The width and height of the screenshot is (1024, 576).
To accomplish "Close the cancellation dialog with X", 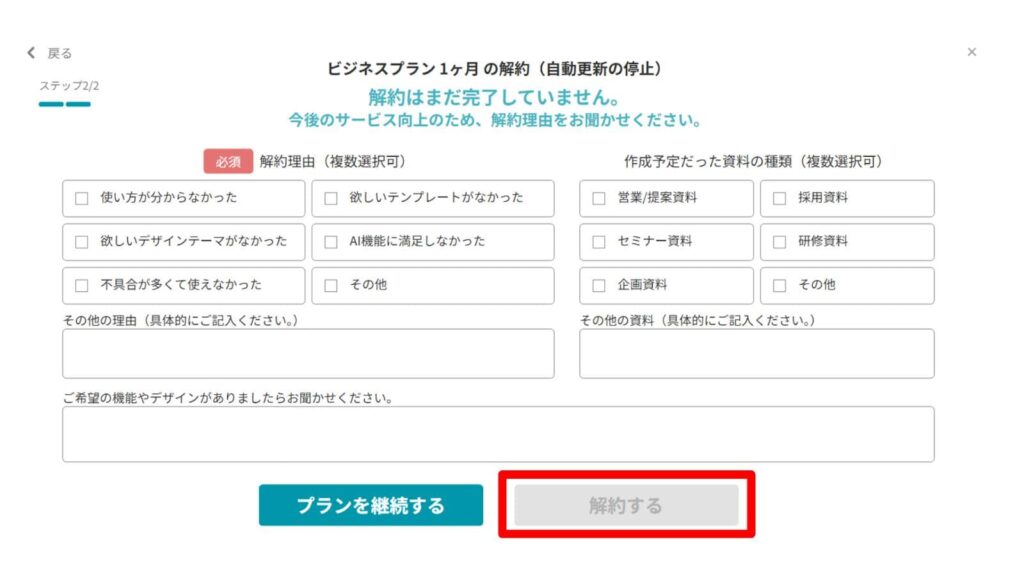I will 971,52.
